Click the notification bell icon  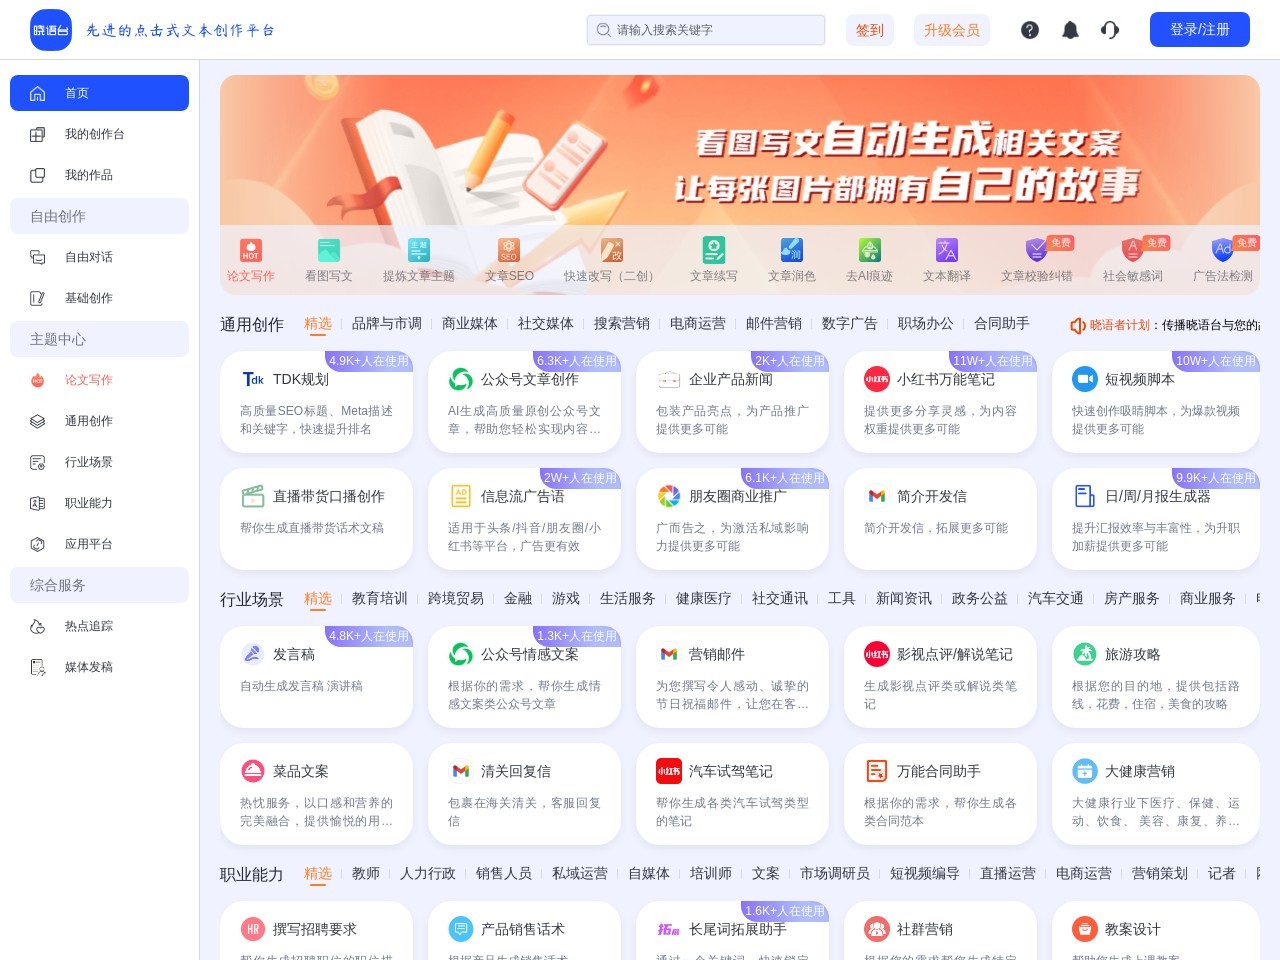(x=1070, y=30)
